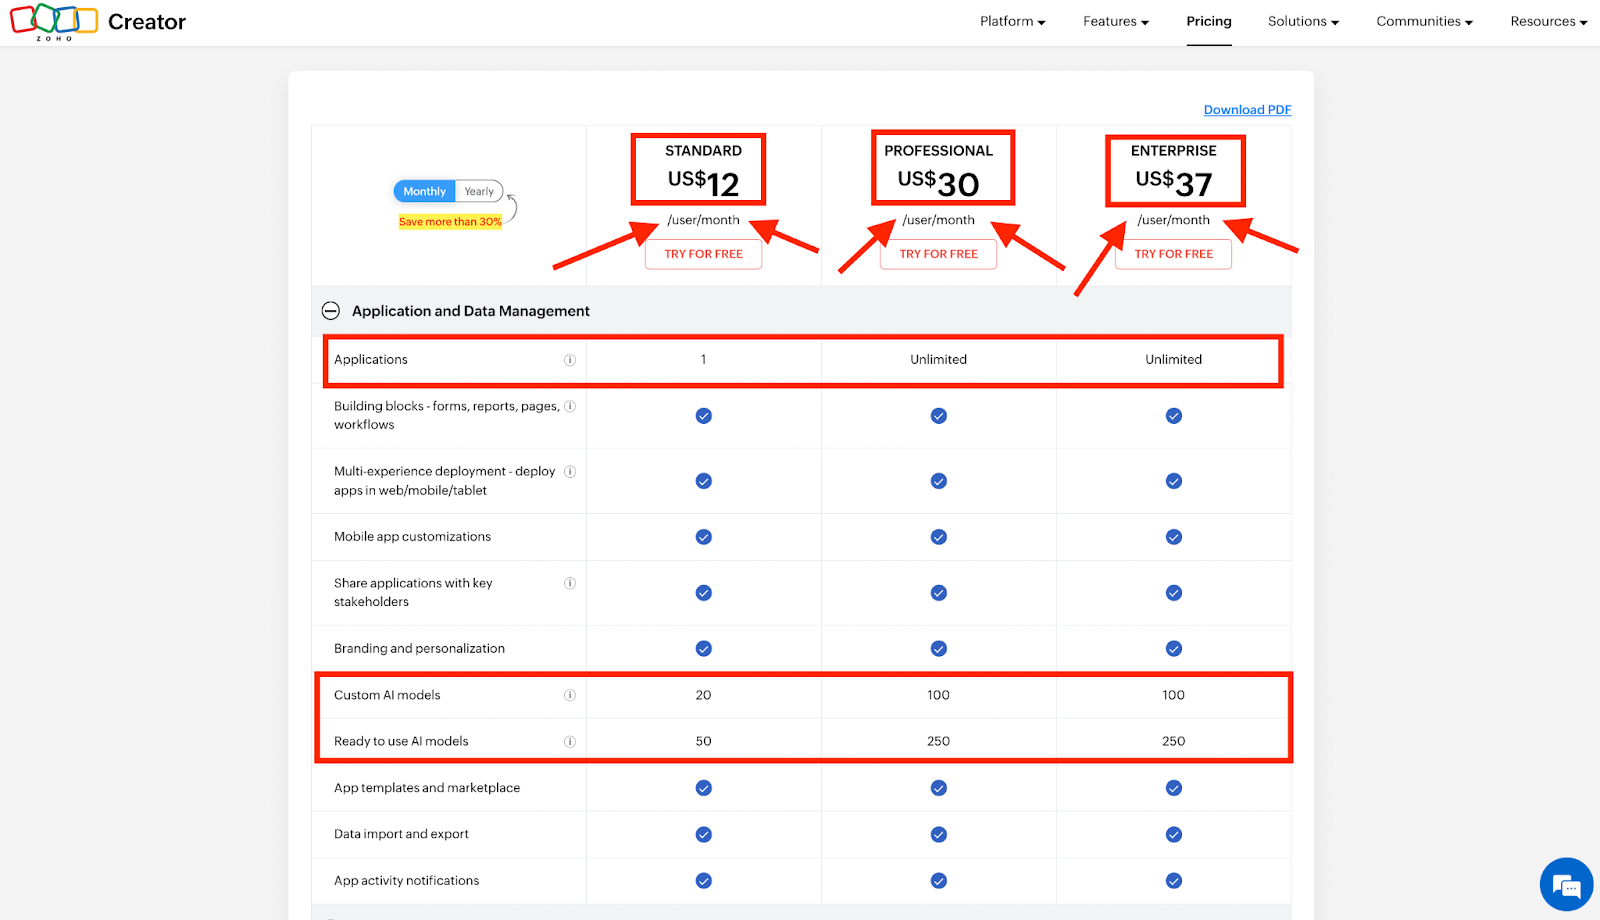Click Enterprise checkmark for App activity notifications
This screenshot has height=920, width=1600.
[1174, 881]
